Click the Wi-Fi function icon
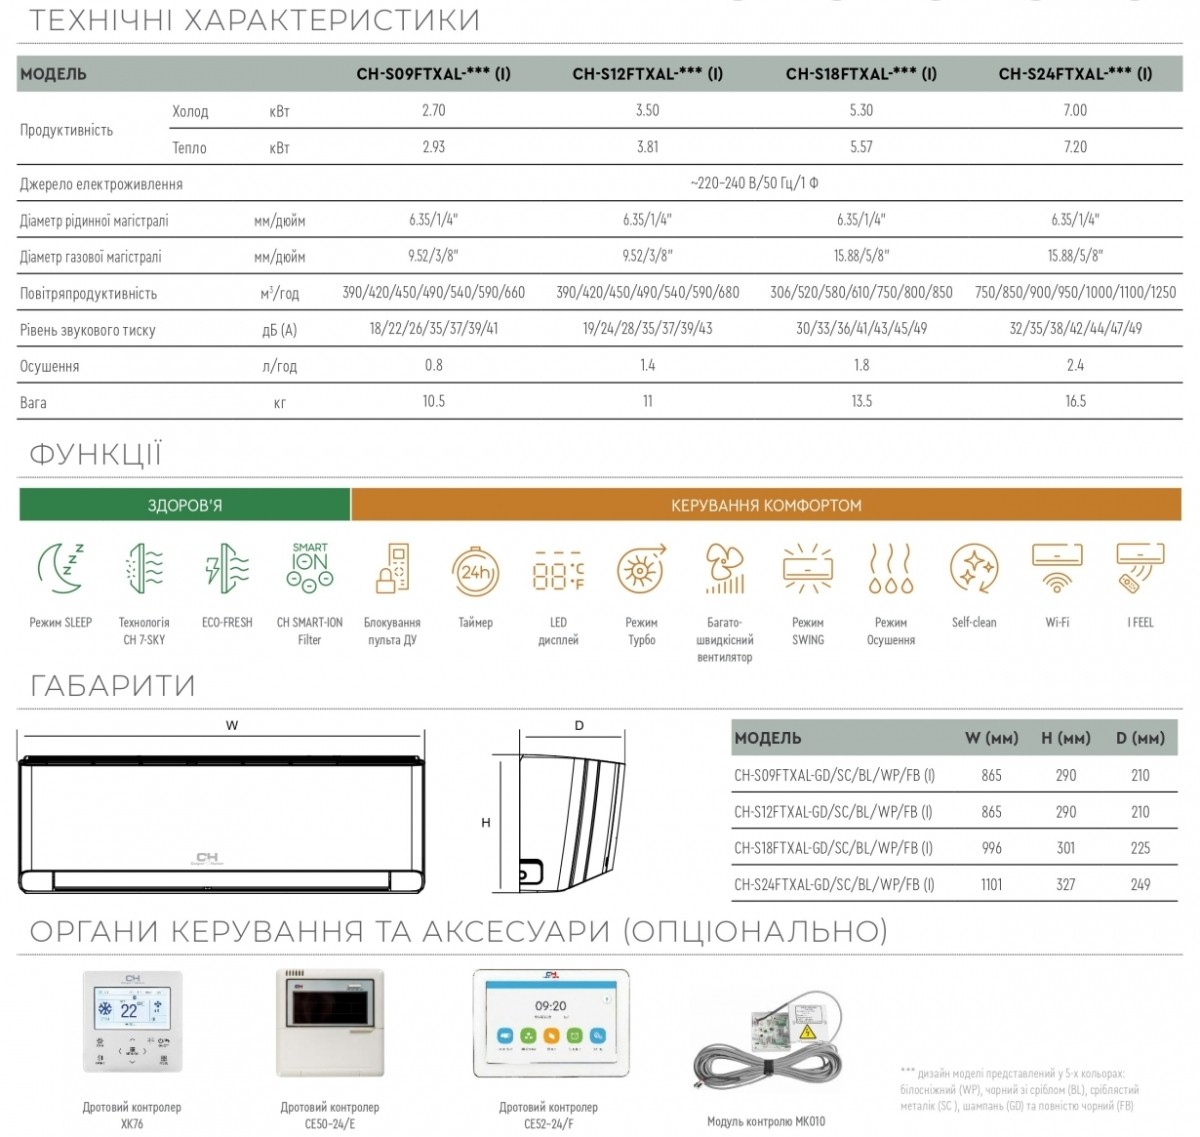 [1057, 569]
